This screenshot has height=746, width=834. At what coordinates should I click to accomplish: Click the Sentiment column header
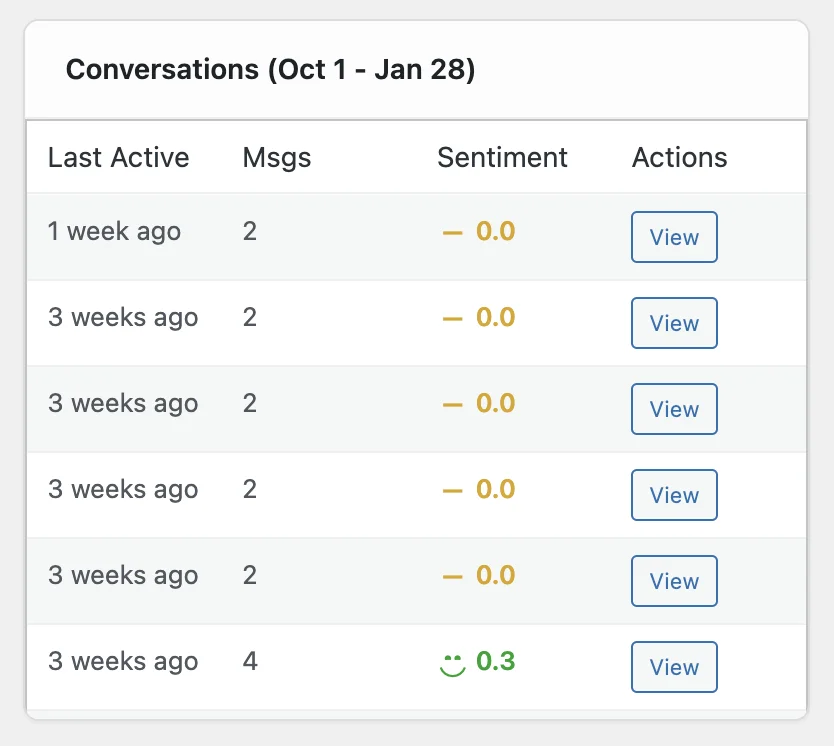click(x=502, y=158)
